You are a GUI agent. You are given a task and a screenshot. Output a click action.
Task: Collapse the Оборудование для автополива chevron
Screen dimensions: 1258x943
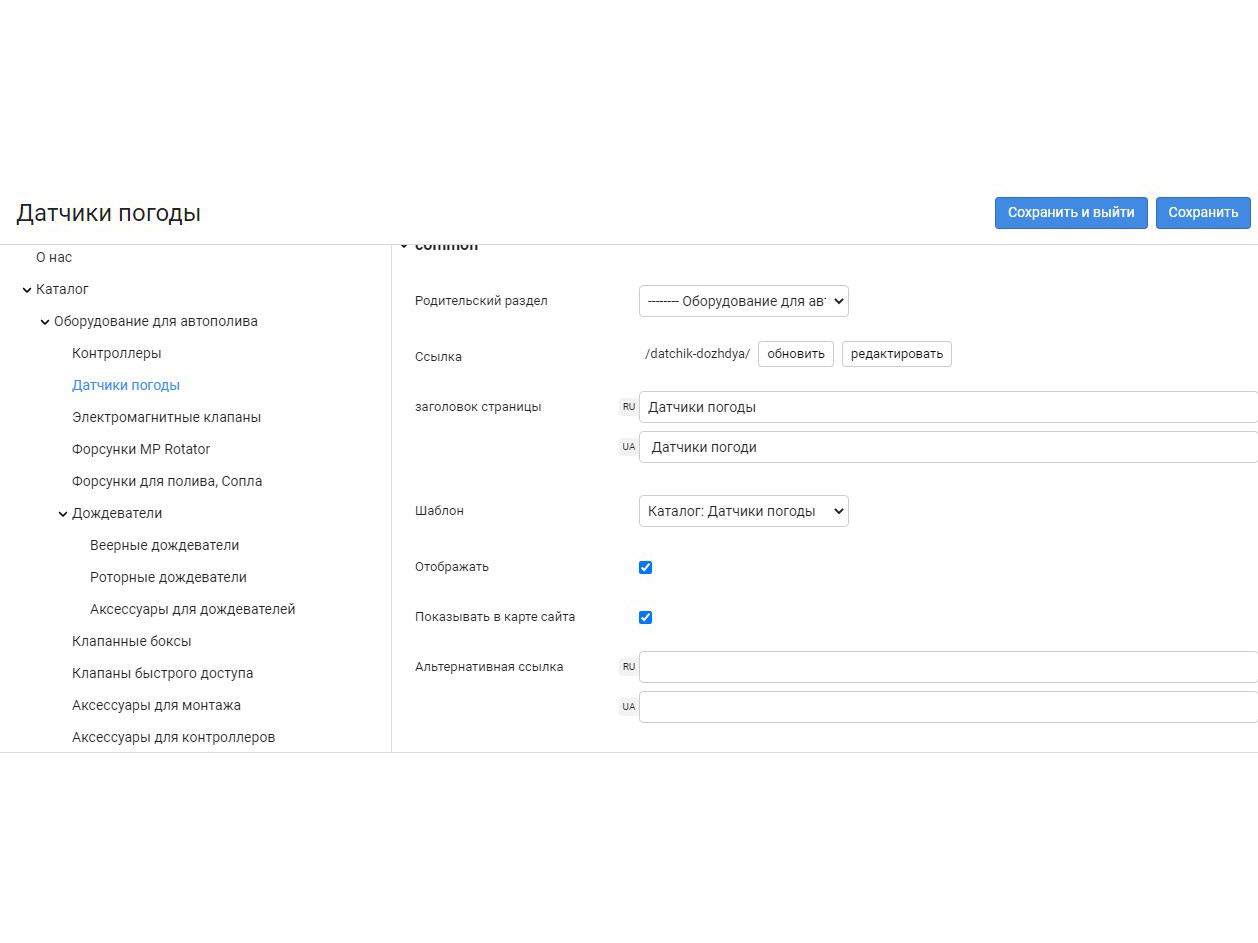45,322
